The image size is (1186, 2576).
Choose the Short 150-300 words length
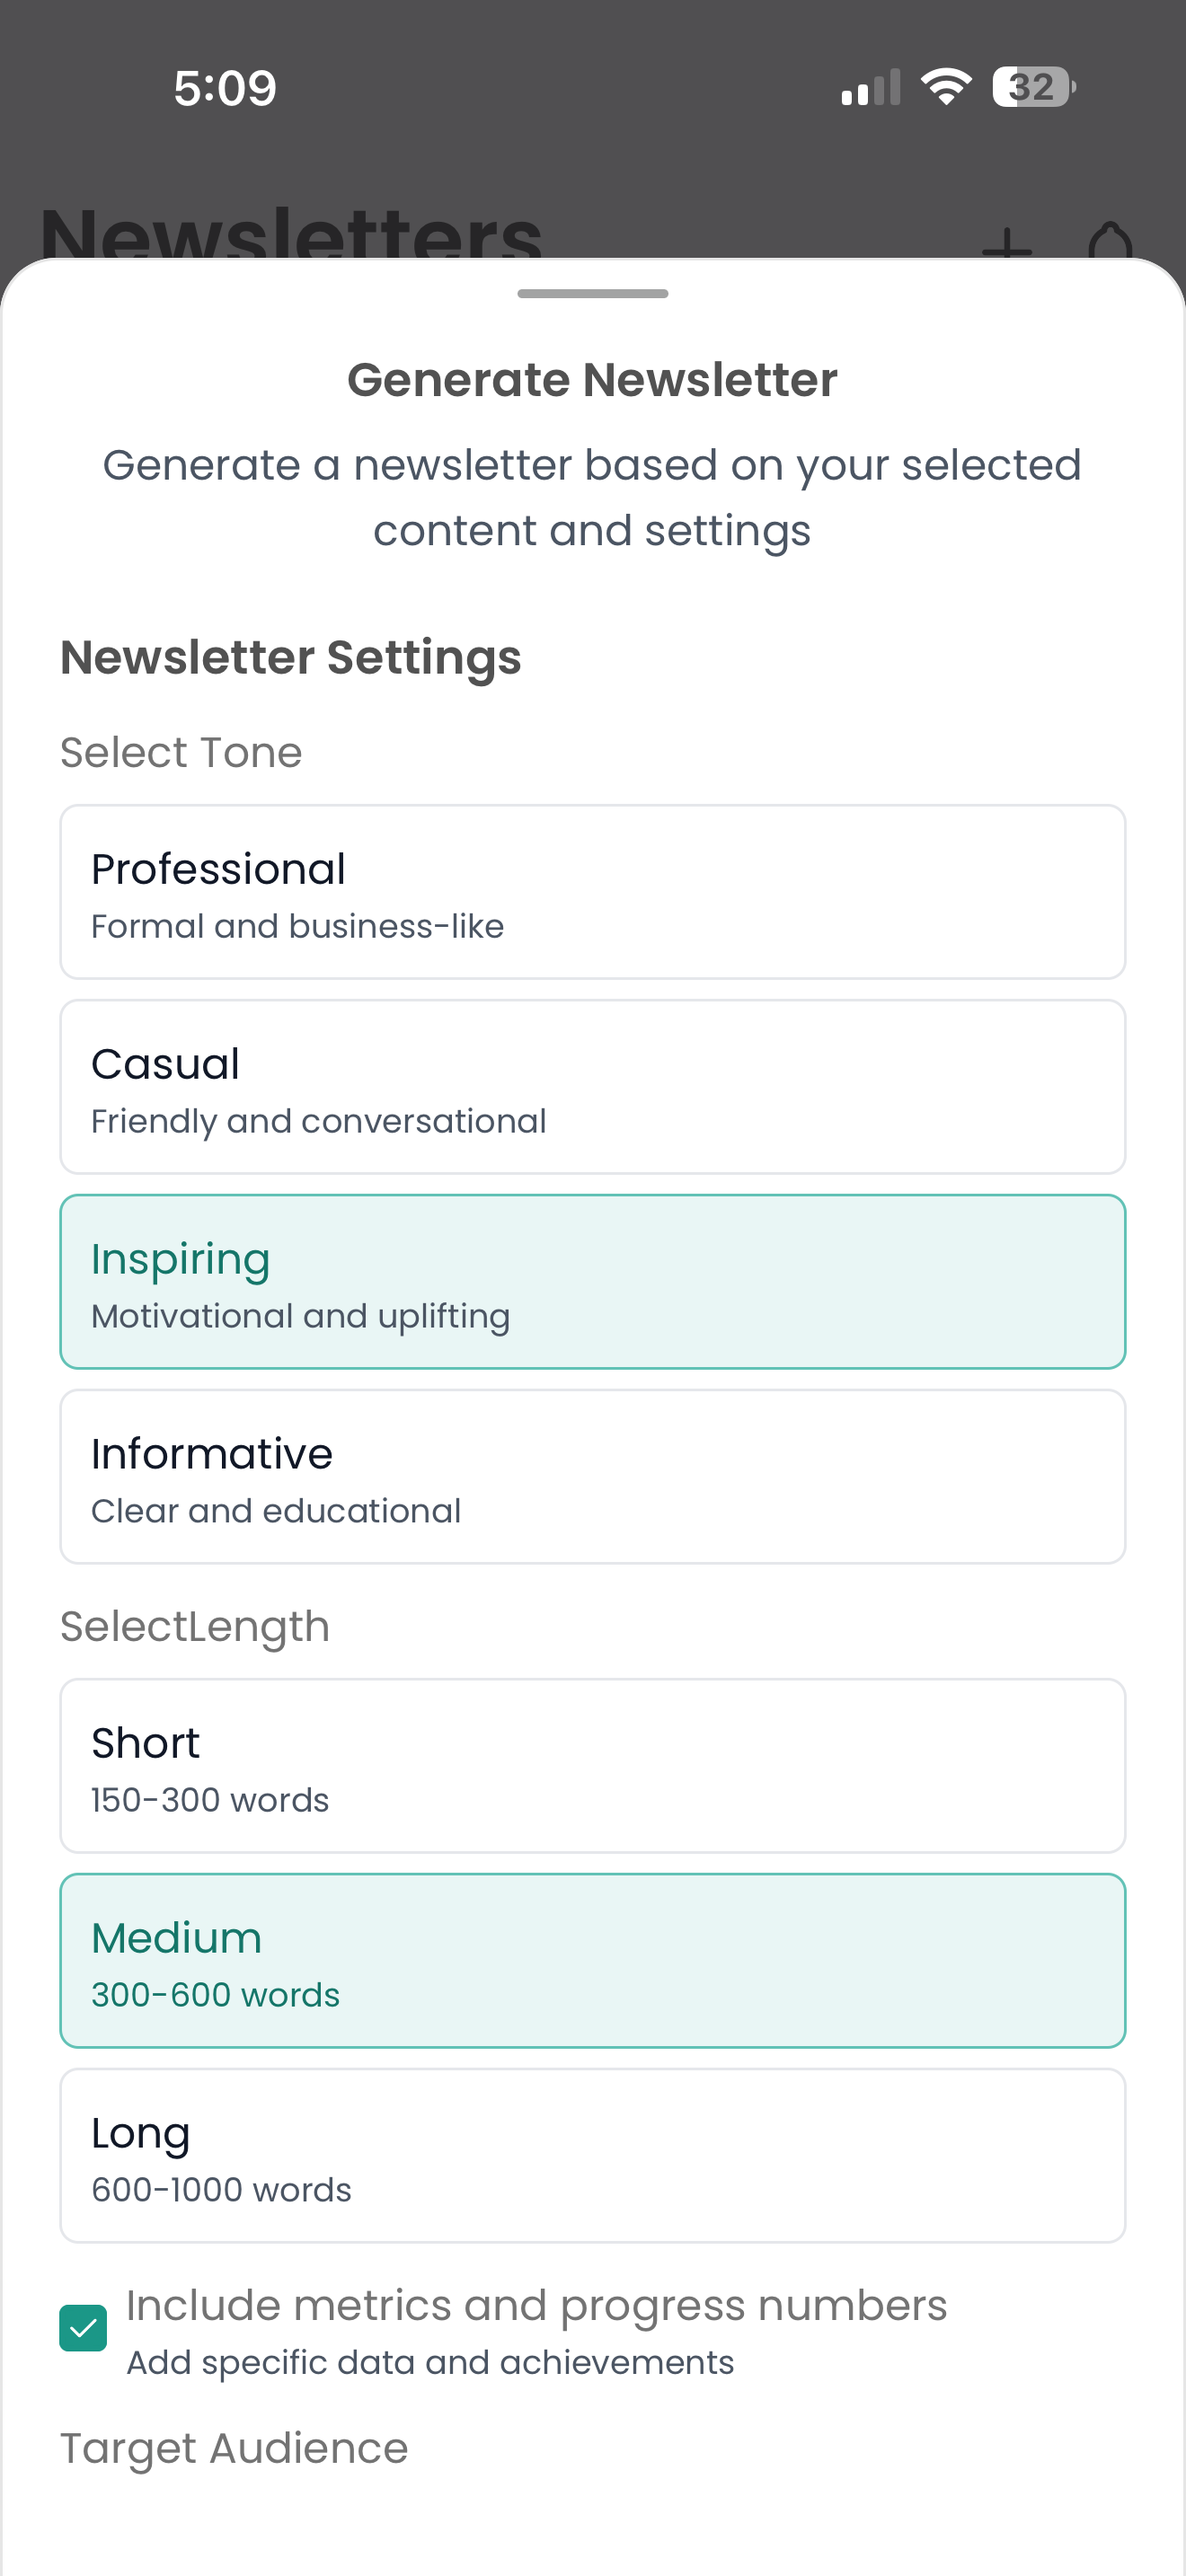coord(593,1765)
